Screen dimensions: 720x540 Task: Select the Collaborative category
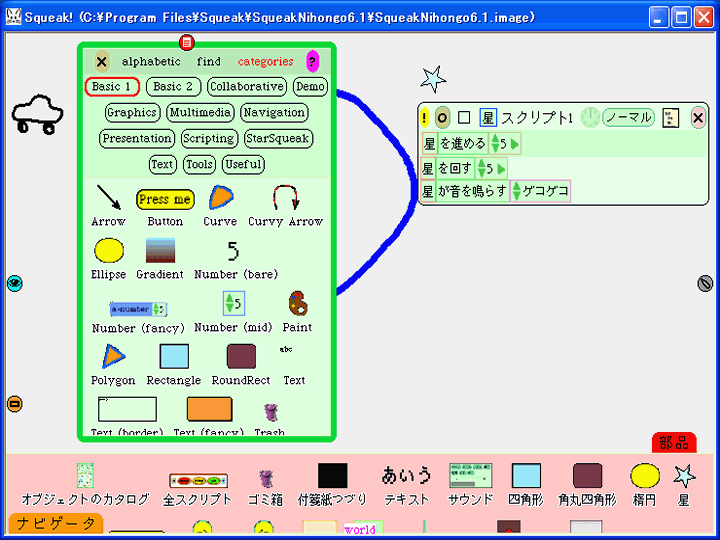click(247, 86)
